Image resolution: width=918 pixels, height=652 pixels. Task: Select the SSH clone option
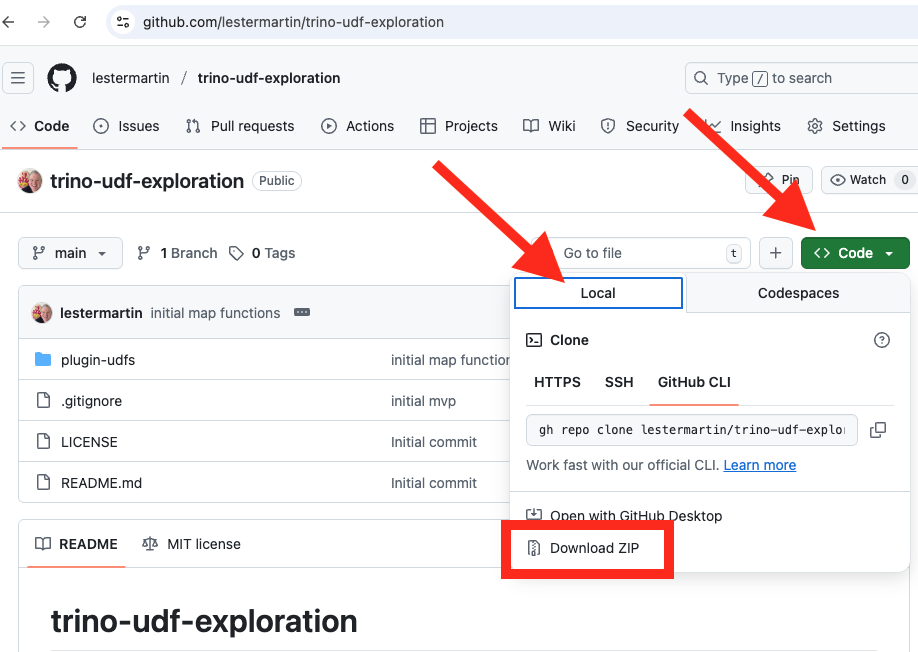pos(619,382)
